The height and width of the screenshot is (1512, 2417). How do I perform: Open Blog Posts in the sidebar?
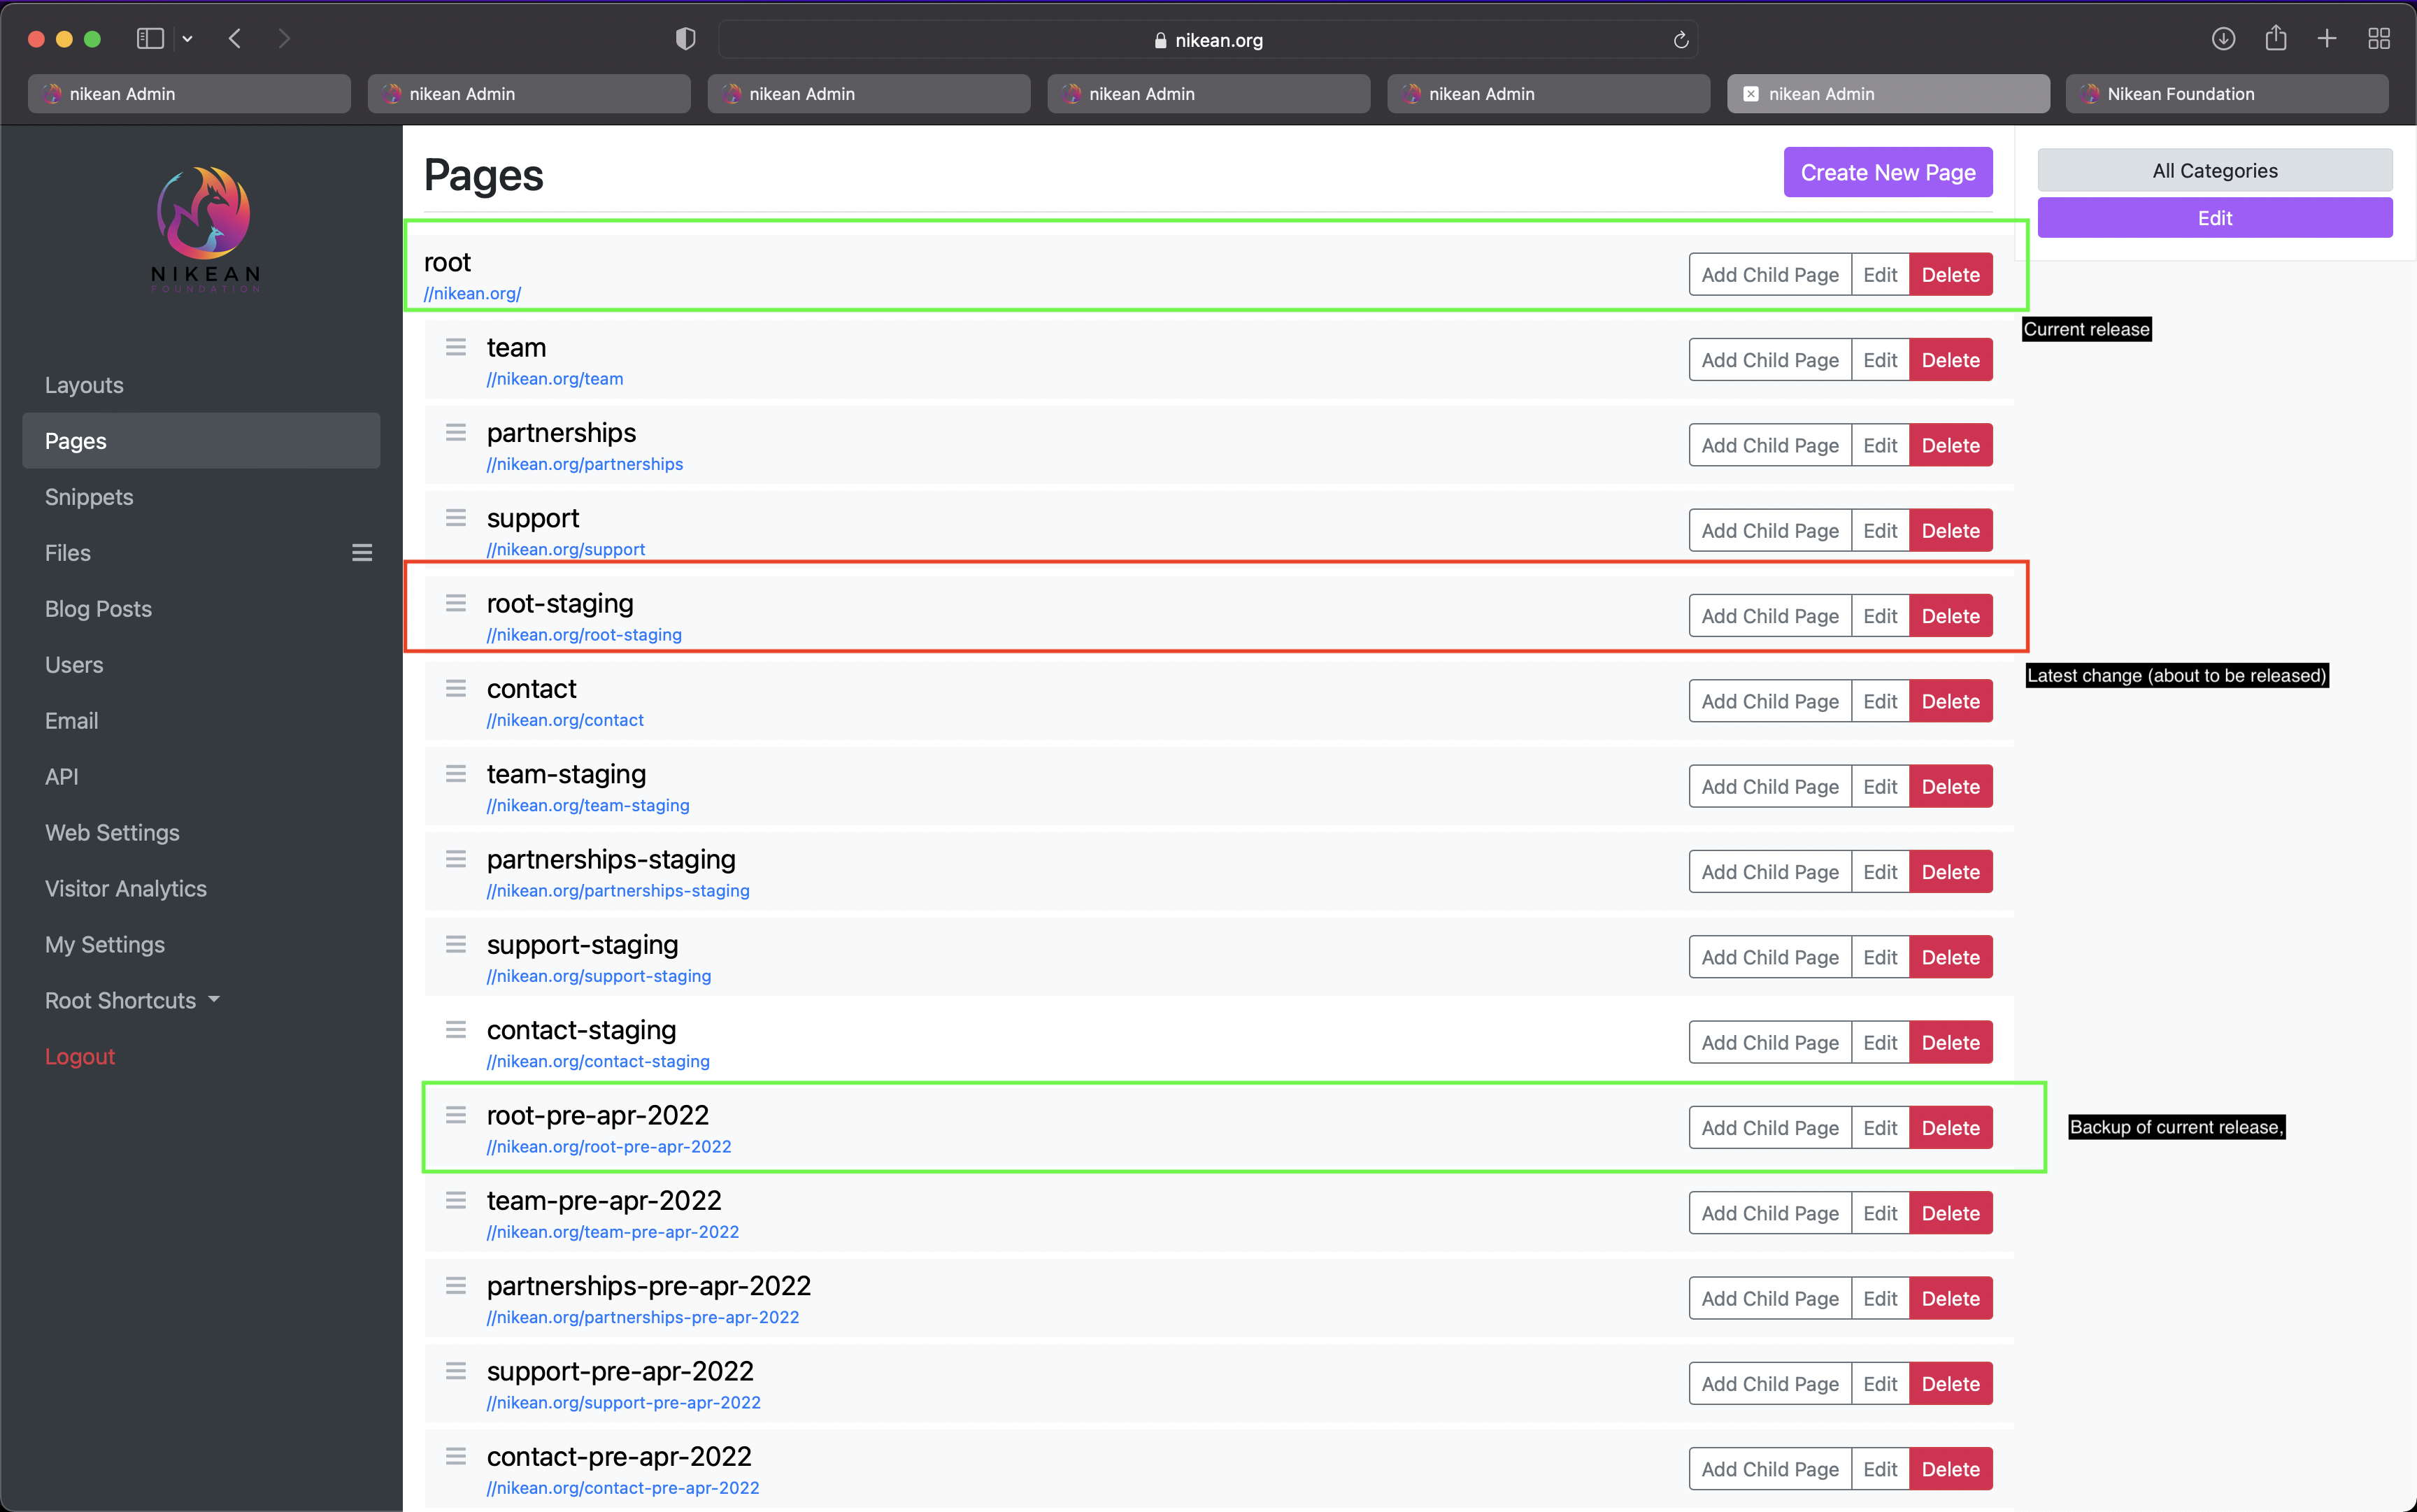coord(98,609)
